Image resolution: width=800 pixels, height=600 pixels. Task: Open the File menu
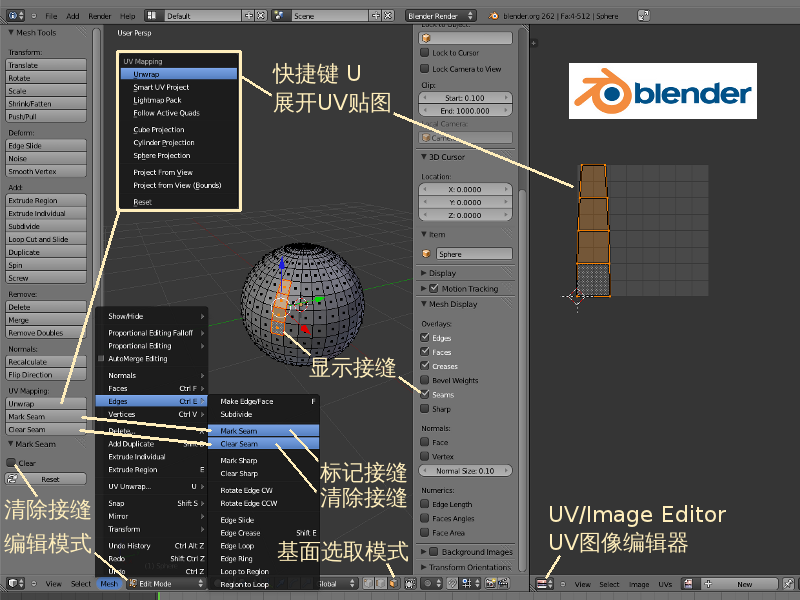(x=51, y=16)
